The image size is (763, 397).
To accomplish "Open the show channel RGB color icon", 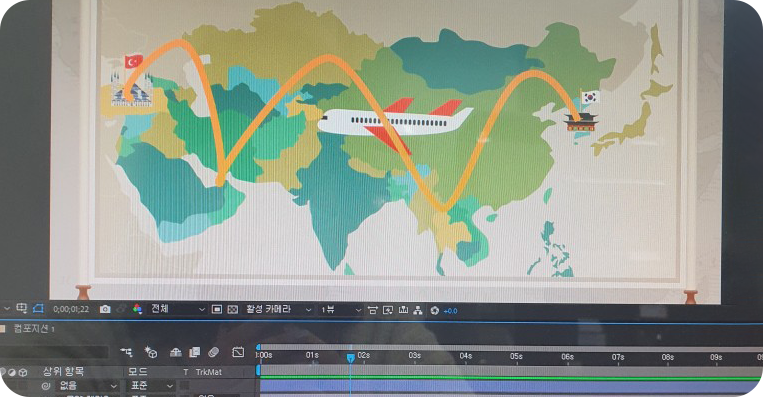I will point(137,309).
